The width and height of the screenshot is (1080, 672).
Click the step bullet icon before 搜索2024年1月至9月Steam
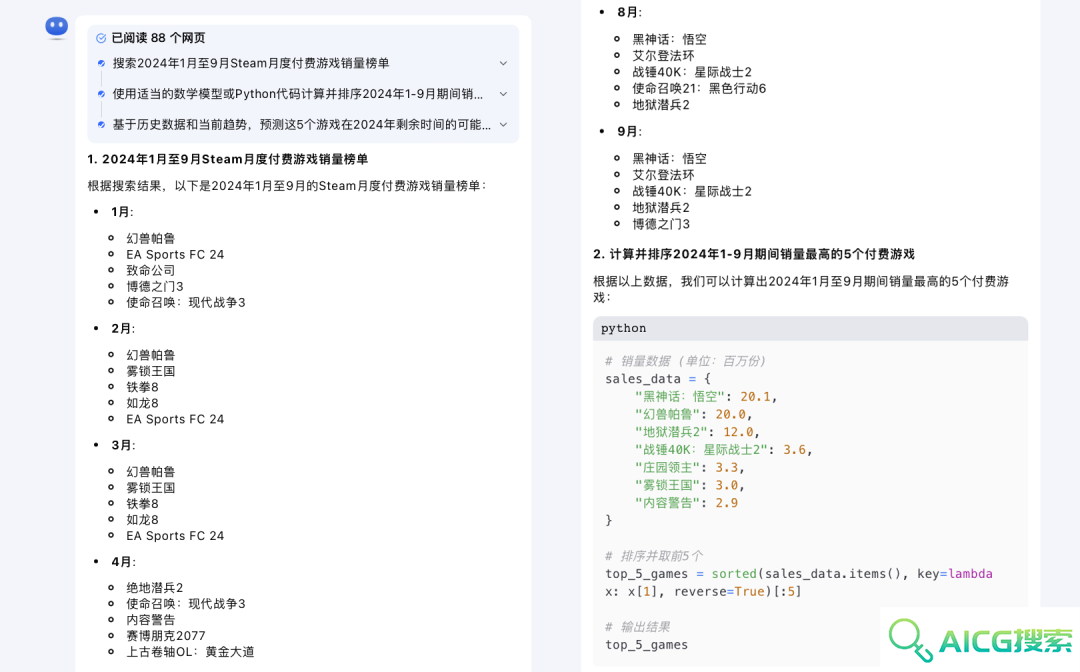tap(101, 63)
